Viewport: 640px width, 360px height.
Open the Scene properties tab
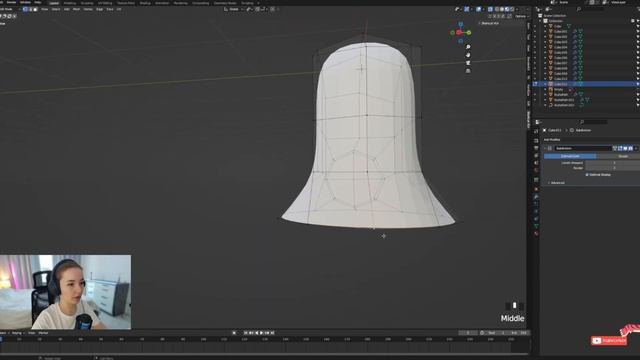click(536, 163)
